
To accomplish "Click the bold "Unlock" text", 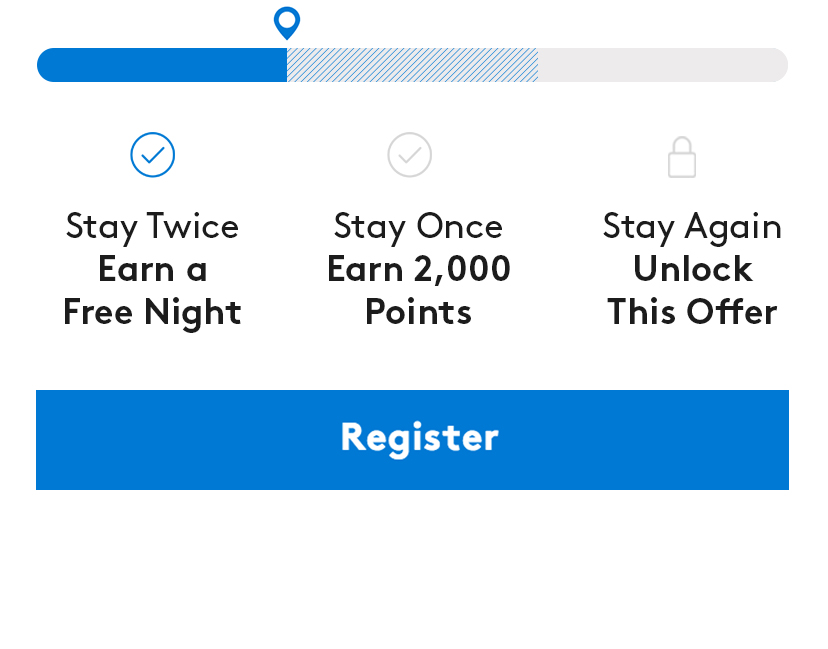I will [x=692, y=270].
